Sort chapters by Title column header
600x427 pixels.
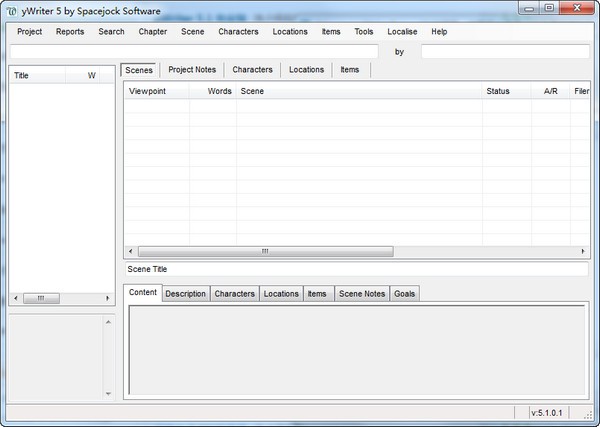tap(38, 75)
